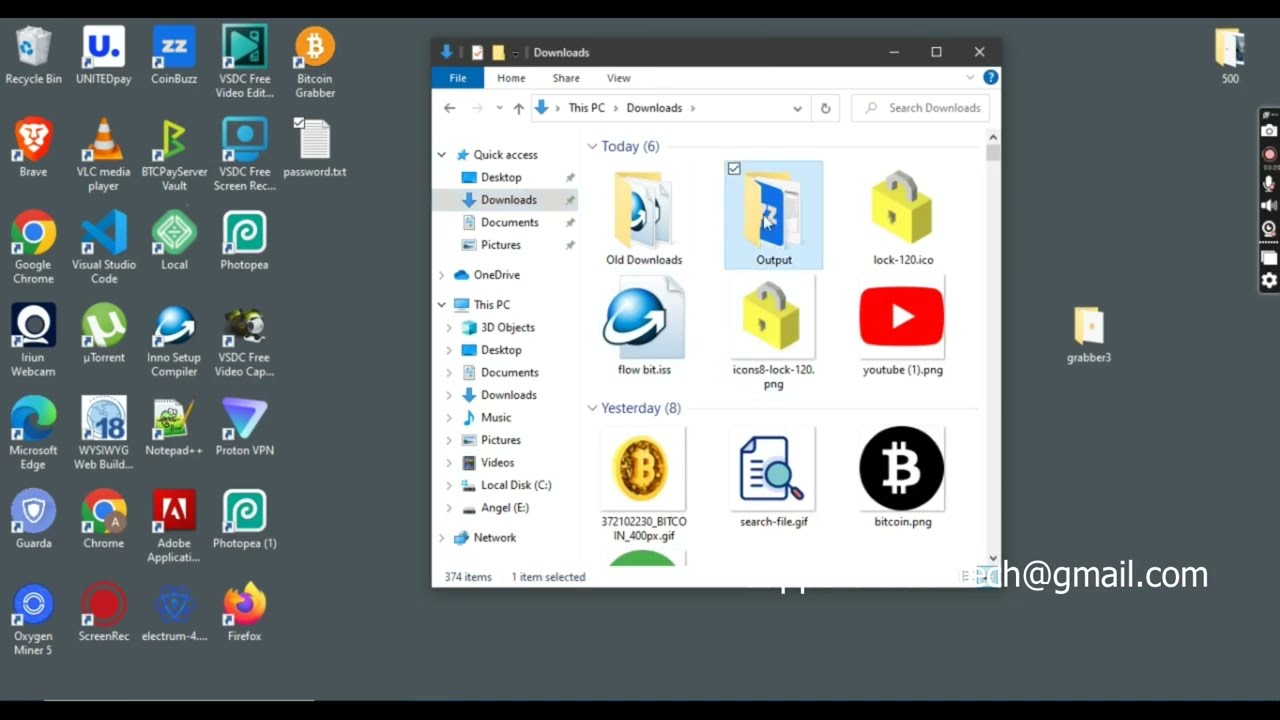This screenshot has width=1280, height=720.
Task: Open the Recycle Bin desktop icon
Action: (x=33, y=56)
